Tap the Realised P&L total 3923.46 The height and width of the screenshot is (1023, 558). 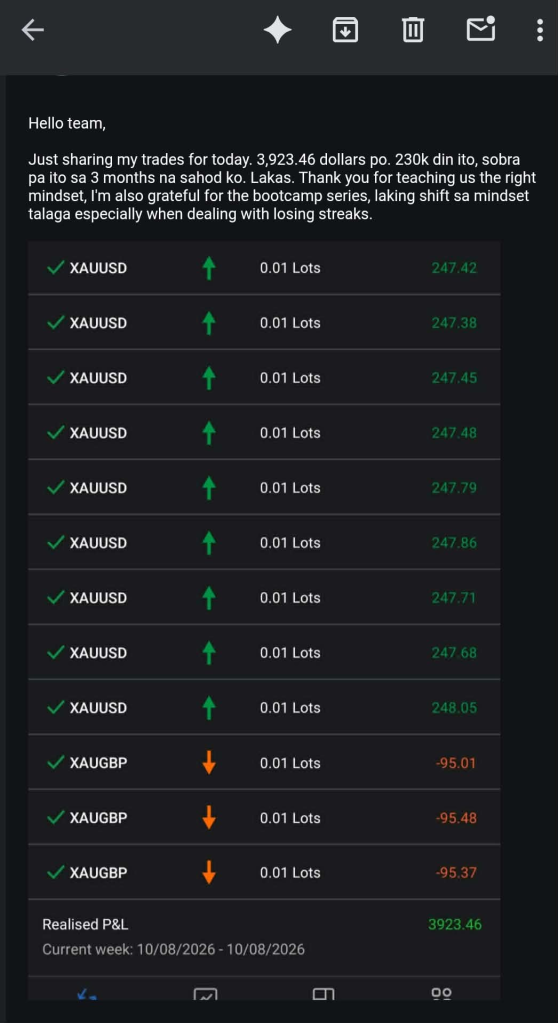[x=455, y=924]
